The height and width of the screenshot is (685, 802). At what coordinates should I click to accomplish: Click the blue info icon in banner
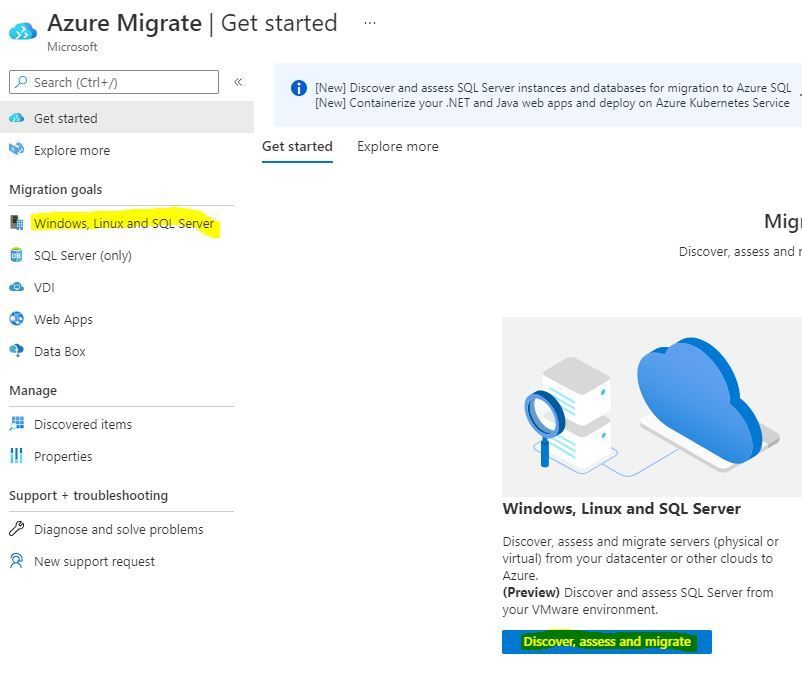pyautogui.click(x=299, y=88)
